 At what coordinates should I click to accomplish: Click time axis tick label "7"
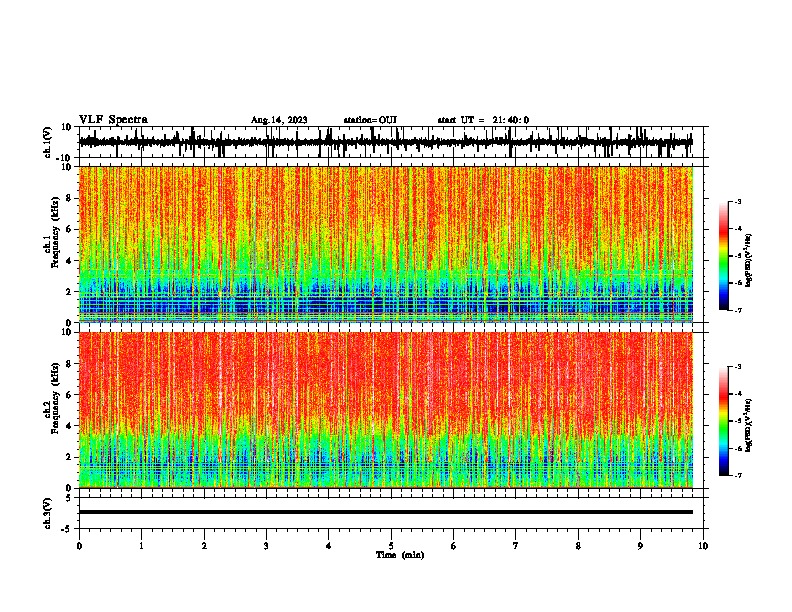point(516,546)
